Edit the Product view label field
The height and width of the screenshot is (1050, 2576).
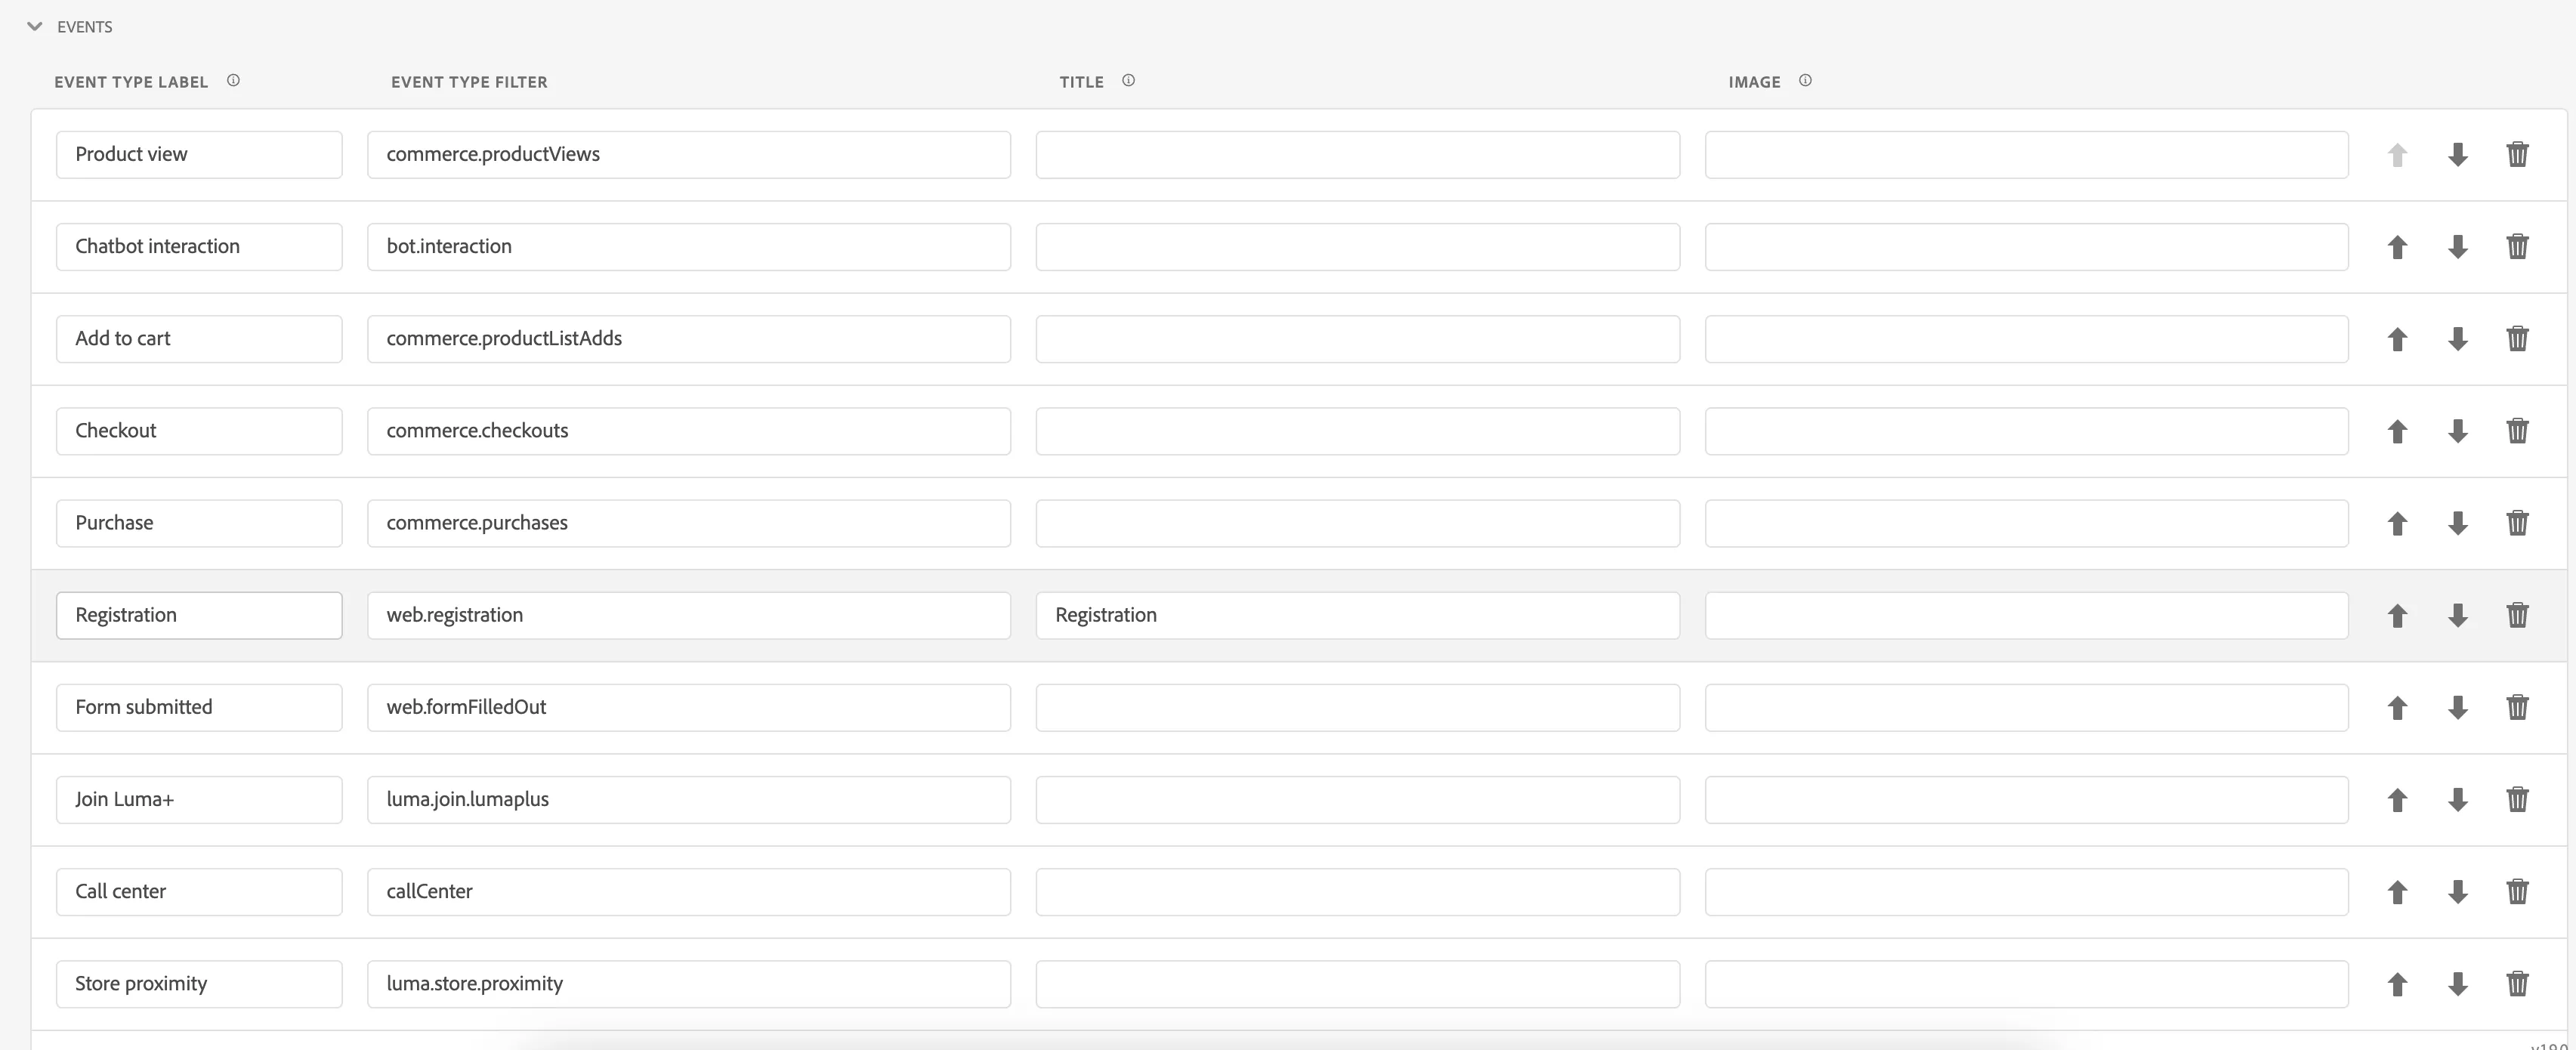point(199,155)
